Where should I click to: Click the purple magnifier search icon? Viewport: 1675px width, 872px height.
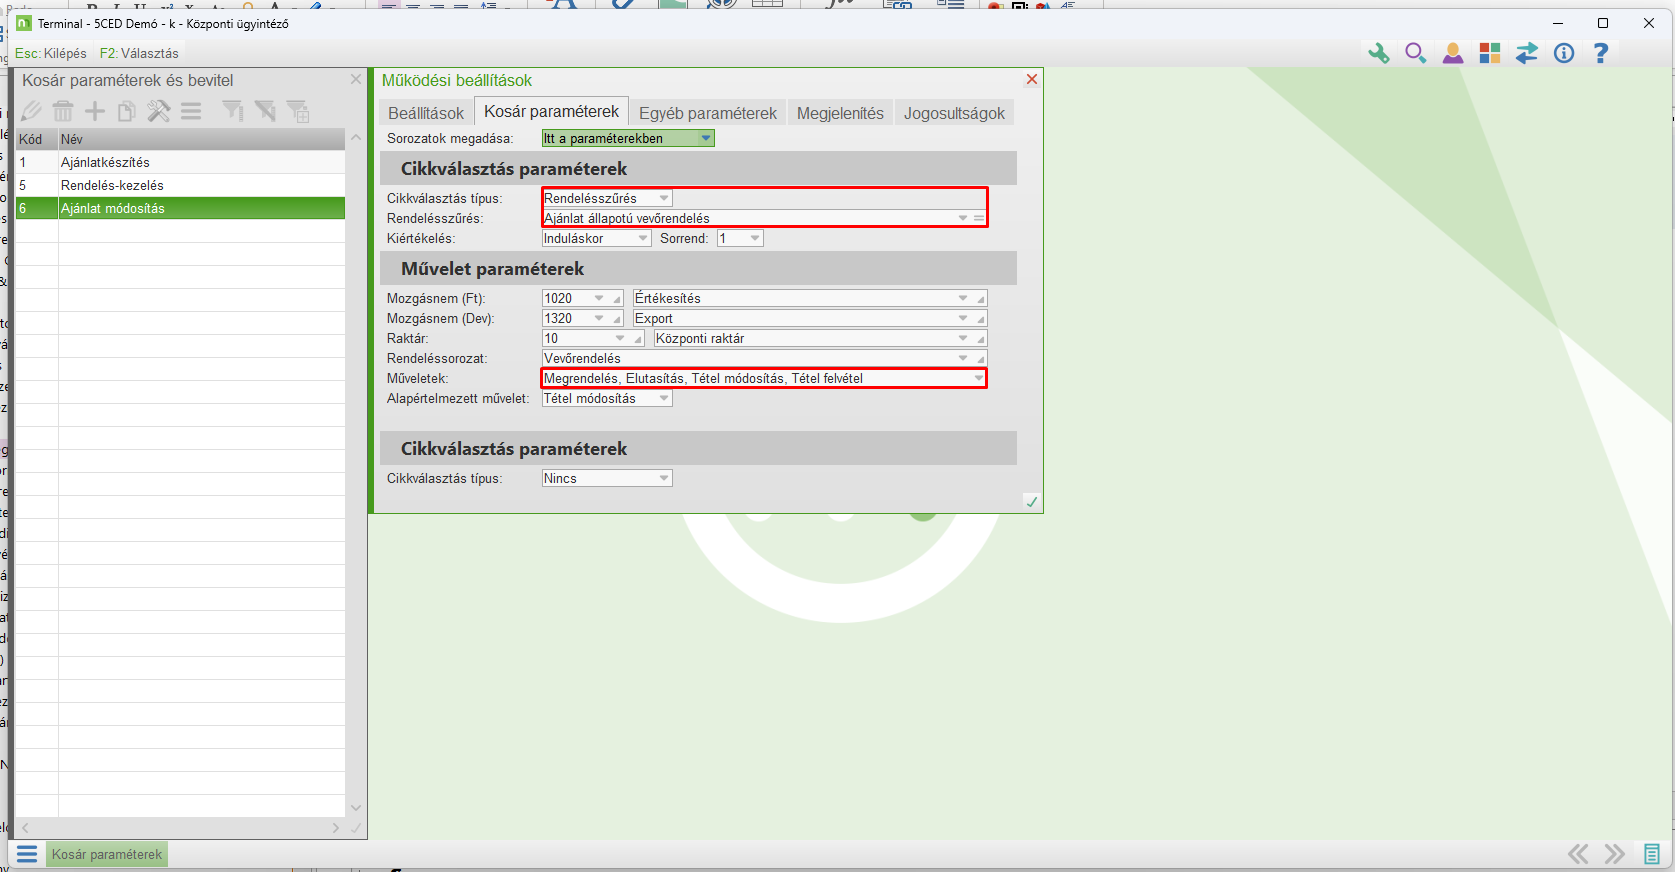tap(1416, 53)
